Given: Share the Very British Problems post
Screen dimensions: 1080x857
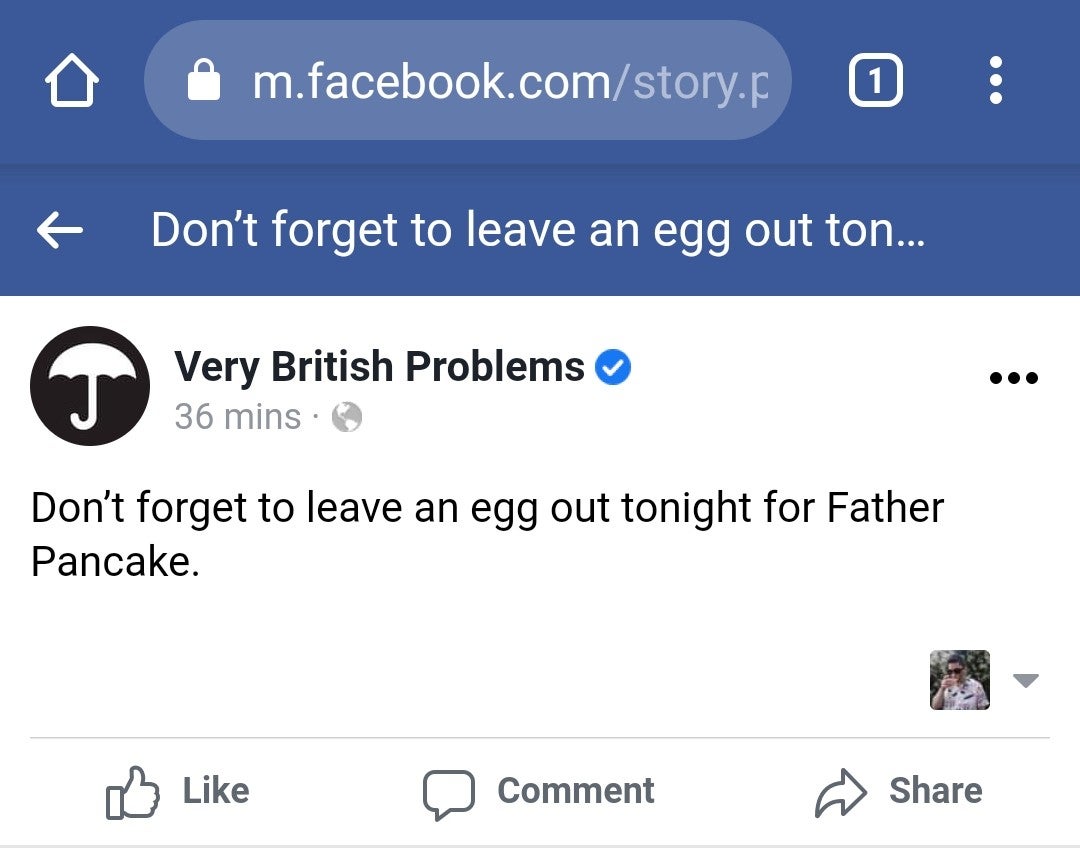Looking at the screenshot, I should (898, 792).
